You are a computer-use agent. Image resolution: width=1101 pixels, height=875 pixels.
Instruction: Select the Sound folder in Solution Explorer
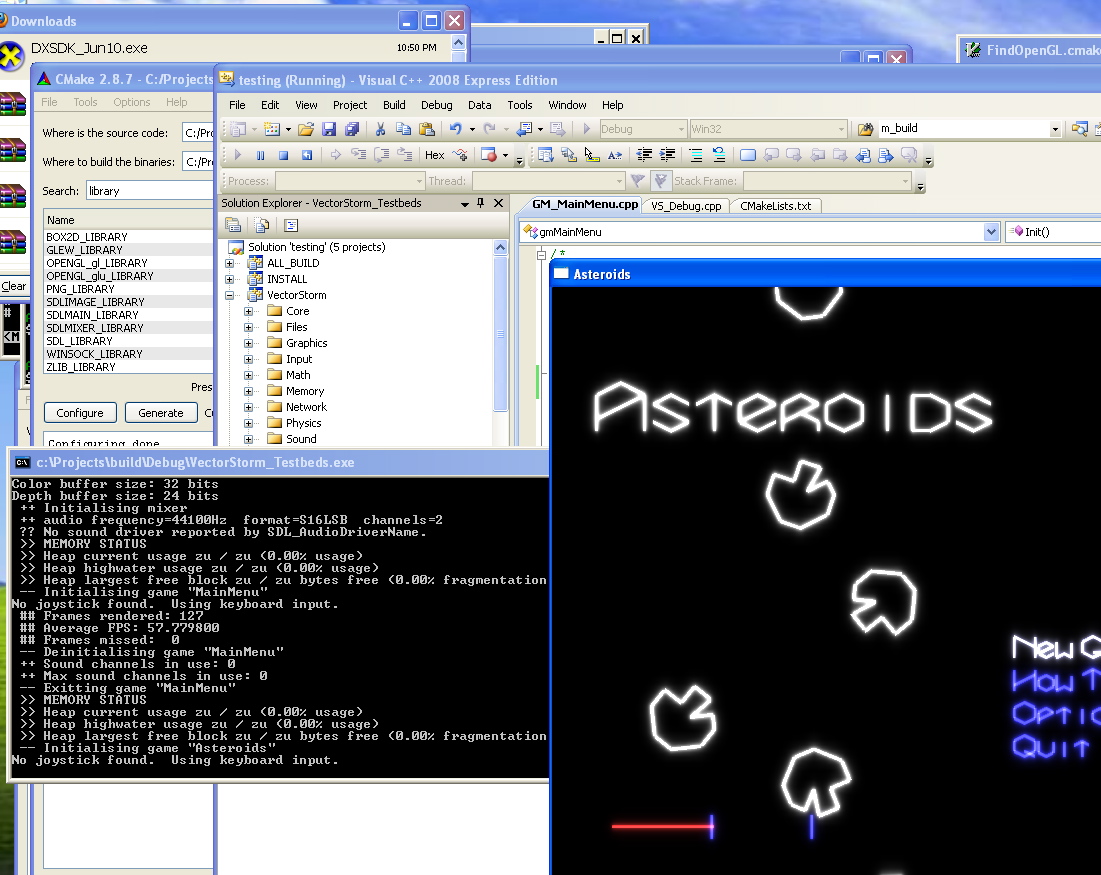point(301,439)
